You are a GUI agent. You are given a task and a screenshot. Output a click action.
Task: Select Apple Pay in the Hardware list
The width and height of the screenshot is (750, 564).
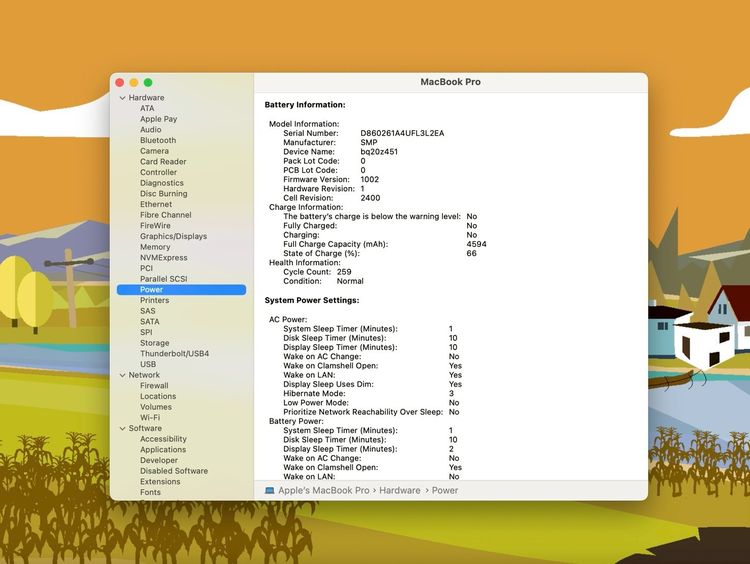click(x=158, y=119)
